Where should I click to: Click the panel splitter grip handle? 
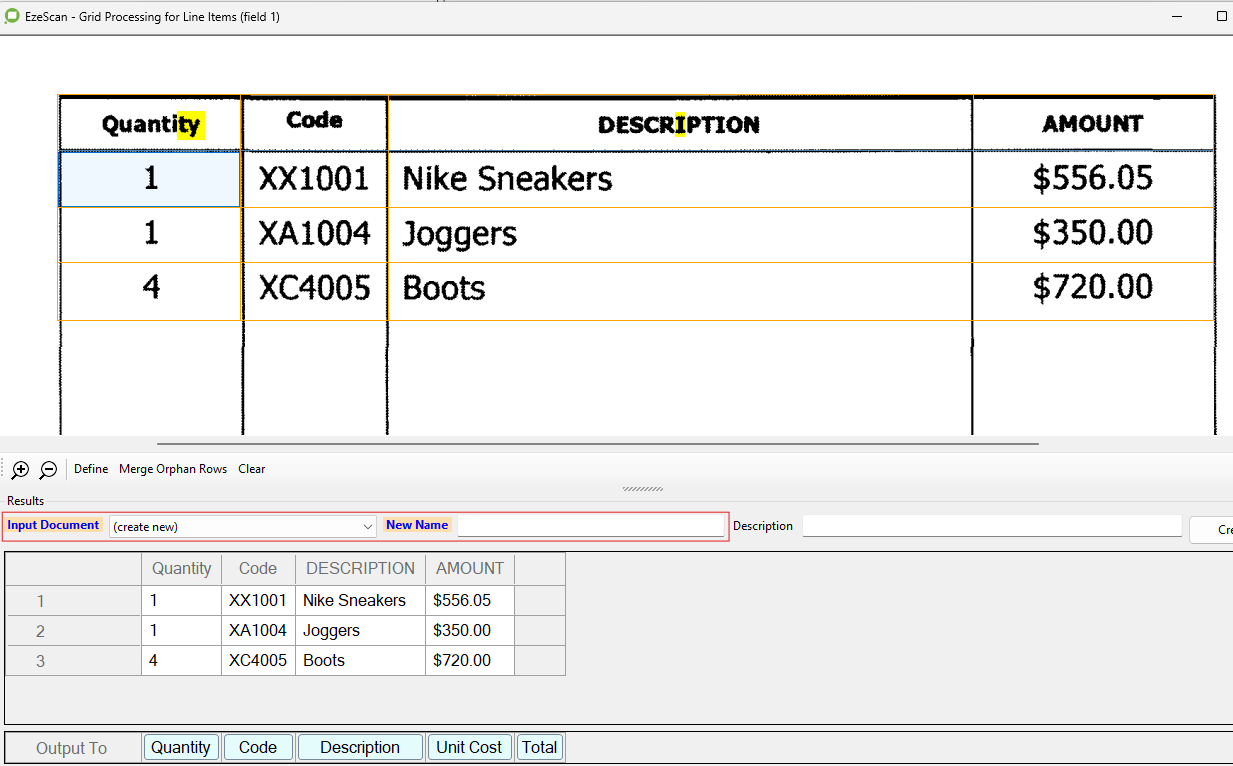(x=642, y=489)
